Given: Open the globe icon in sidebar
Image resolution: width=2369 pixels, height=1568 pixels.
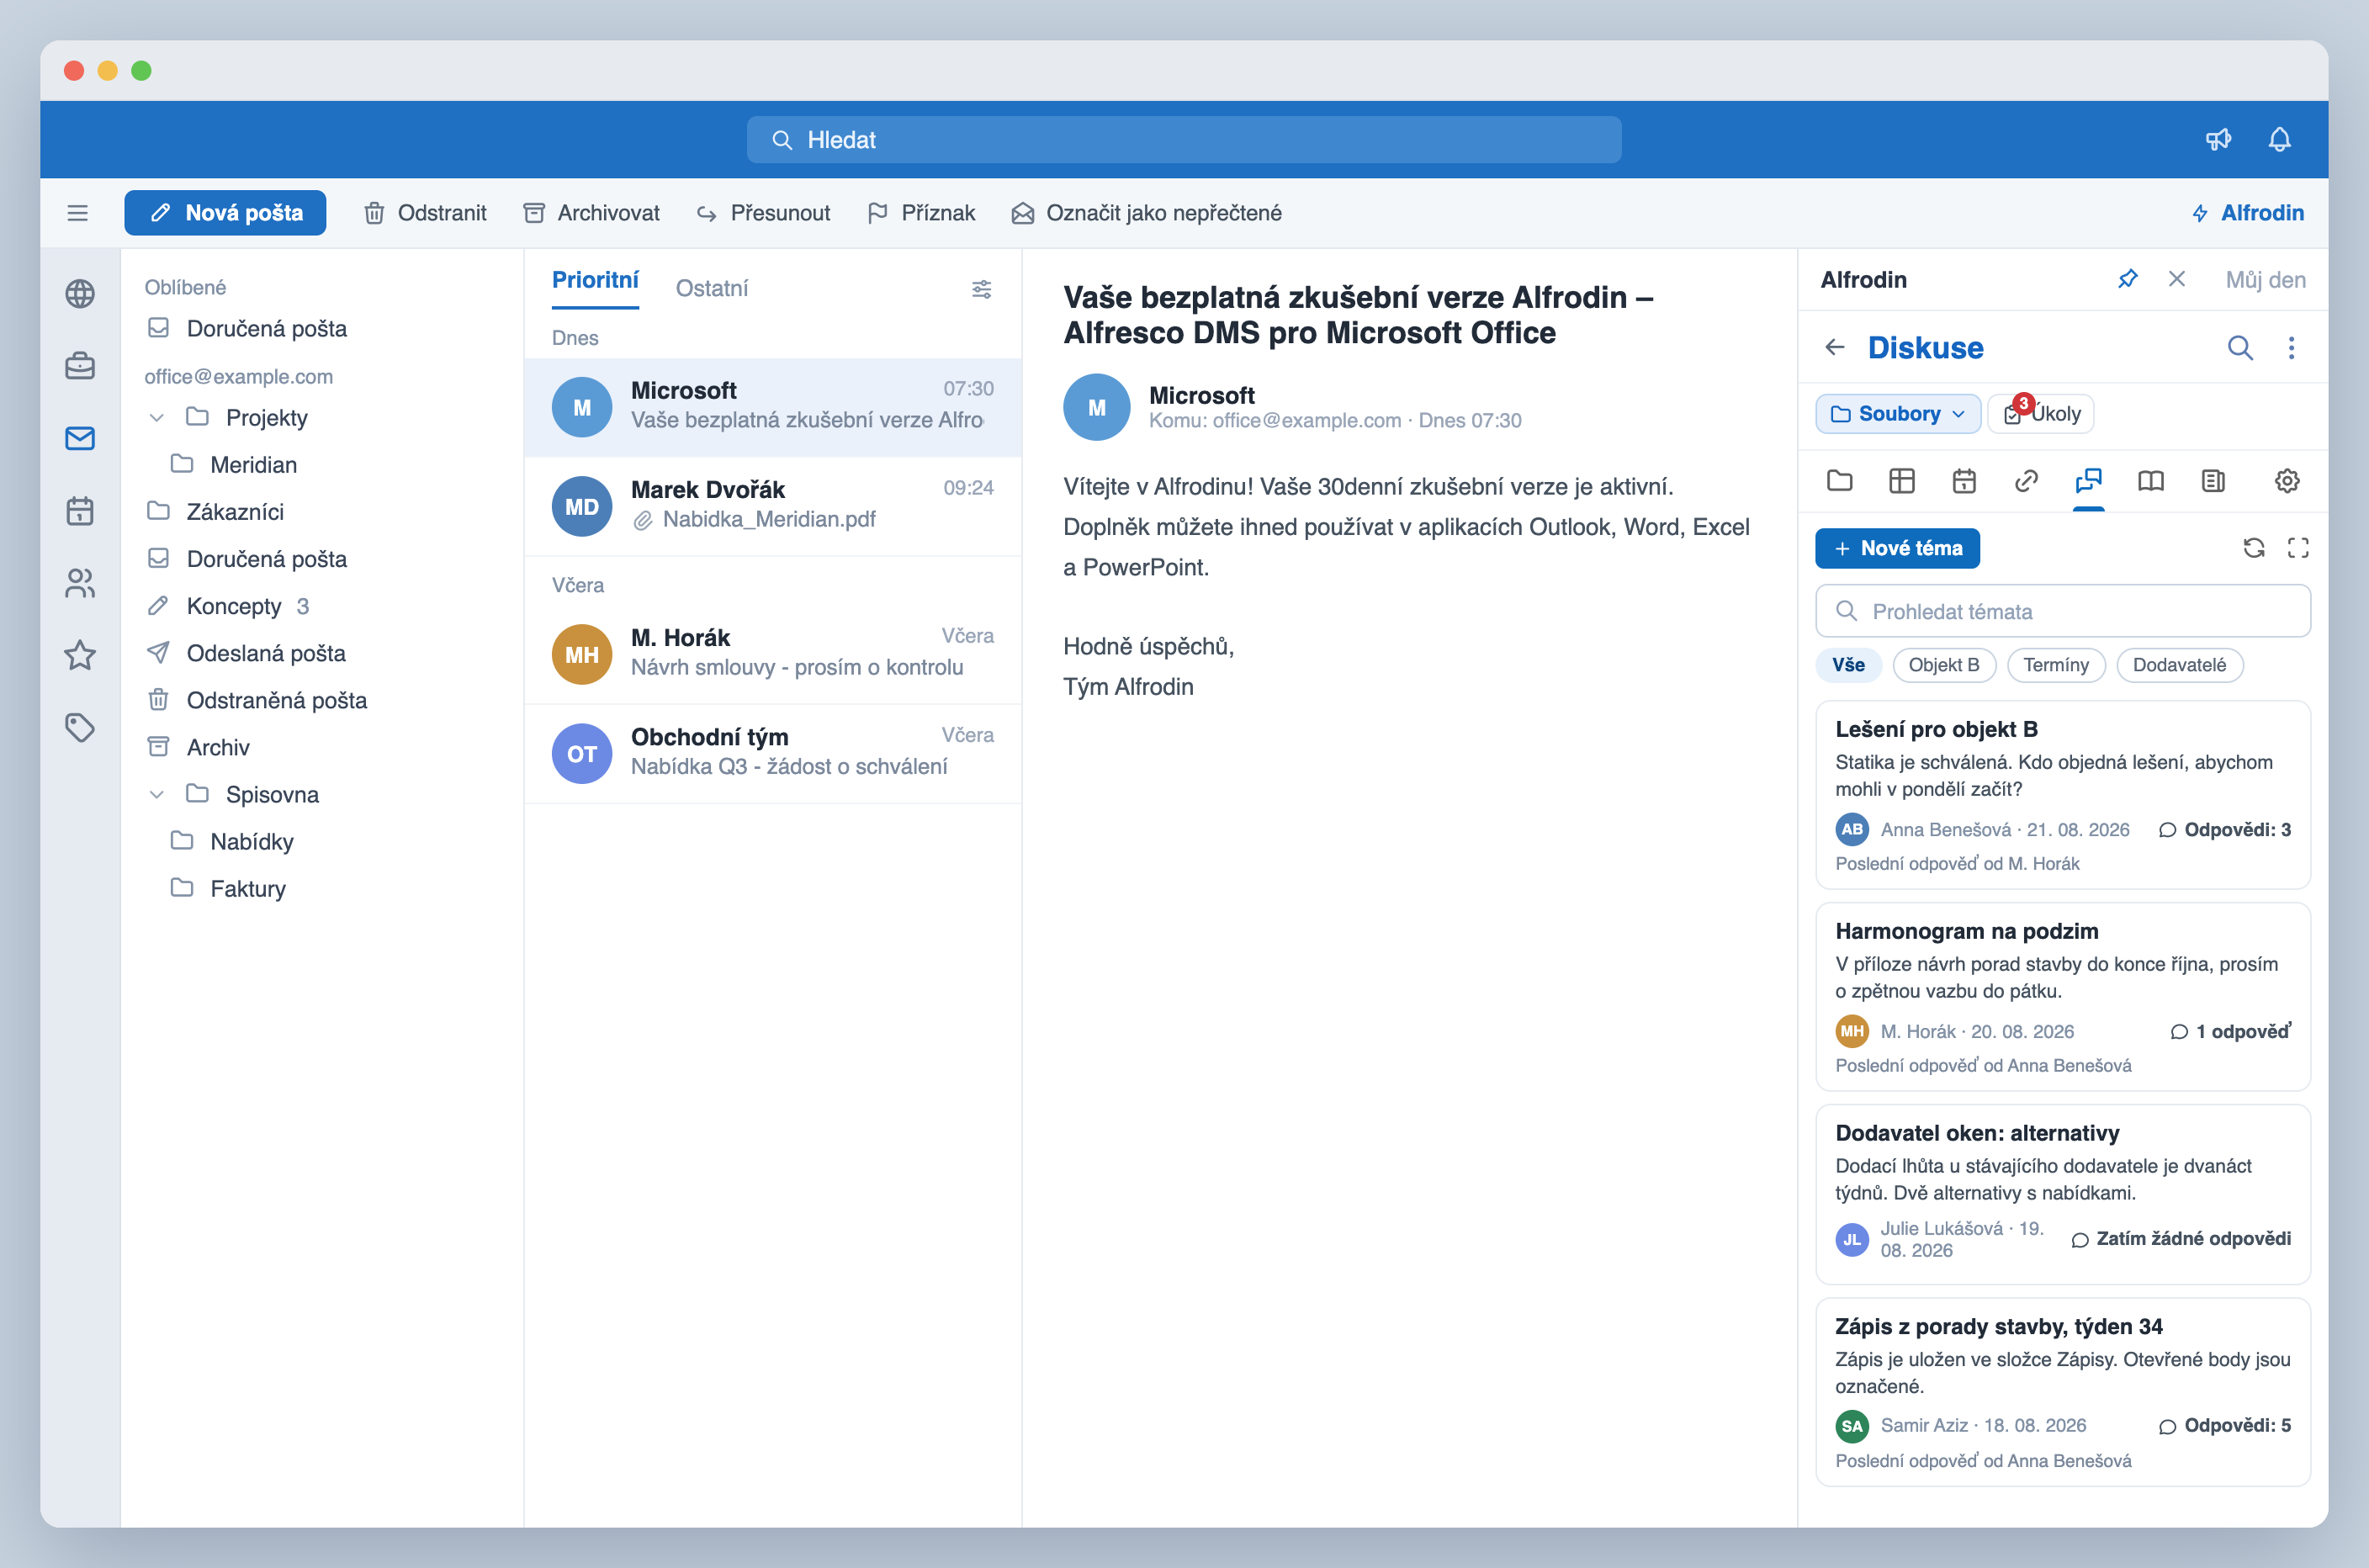Looking at the screenshot, I should pyautogui.click(x=80, y=294).
